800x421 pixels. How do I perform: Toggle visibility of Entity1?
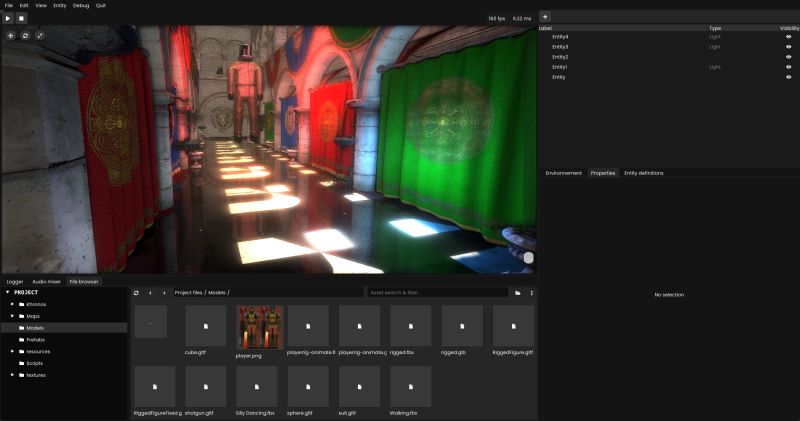[x=788, y=67]
